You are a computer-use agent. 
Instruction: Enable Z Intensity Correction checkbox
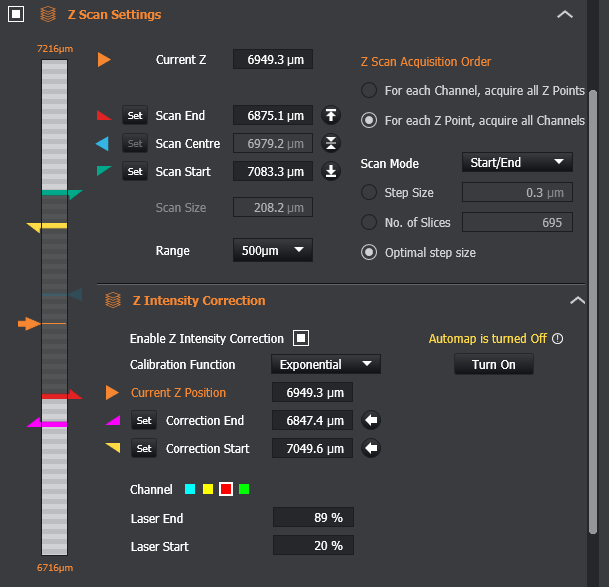coord(301,338)
